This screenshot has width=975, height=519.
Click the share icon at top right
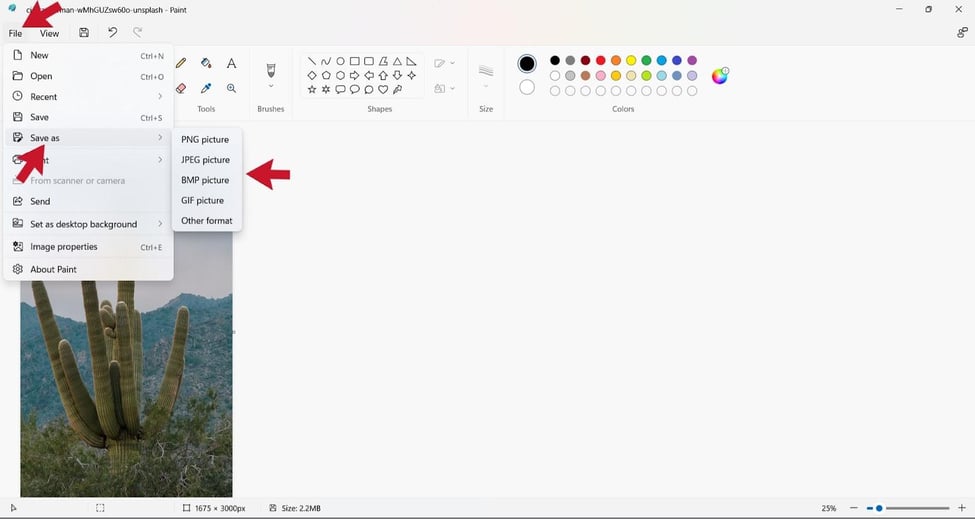[962, 33]
